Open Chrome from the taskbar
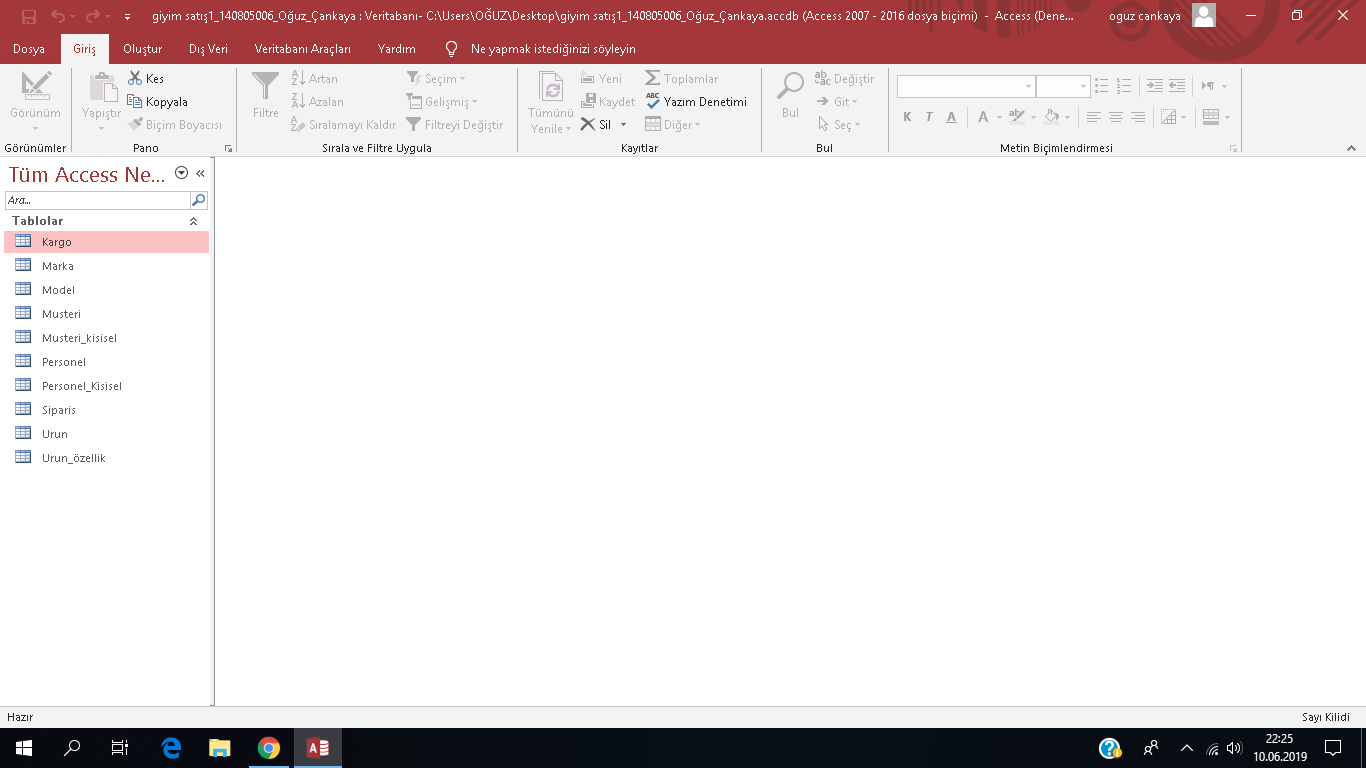 [269, 747]
